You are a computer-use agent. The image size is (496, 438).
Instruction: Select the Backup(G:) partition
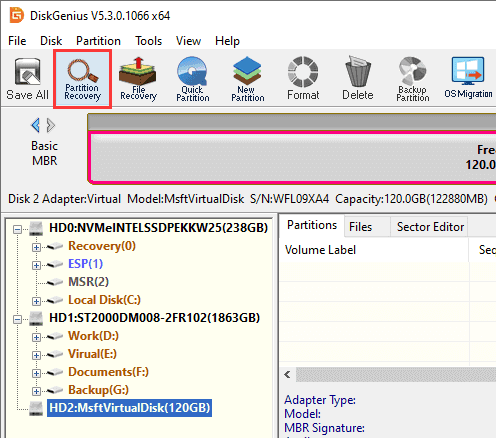(x=99, y=390)
